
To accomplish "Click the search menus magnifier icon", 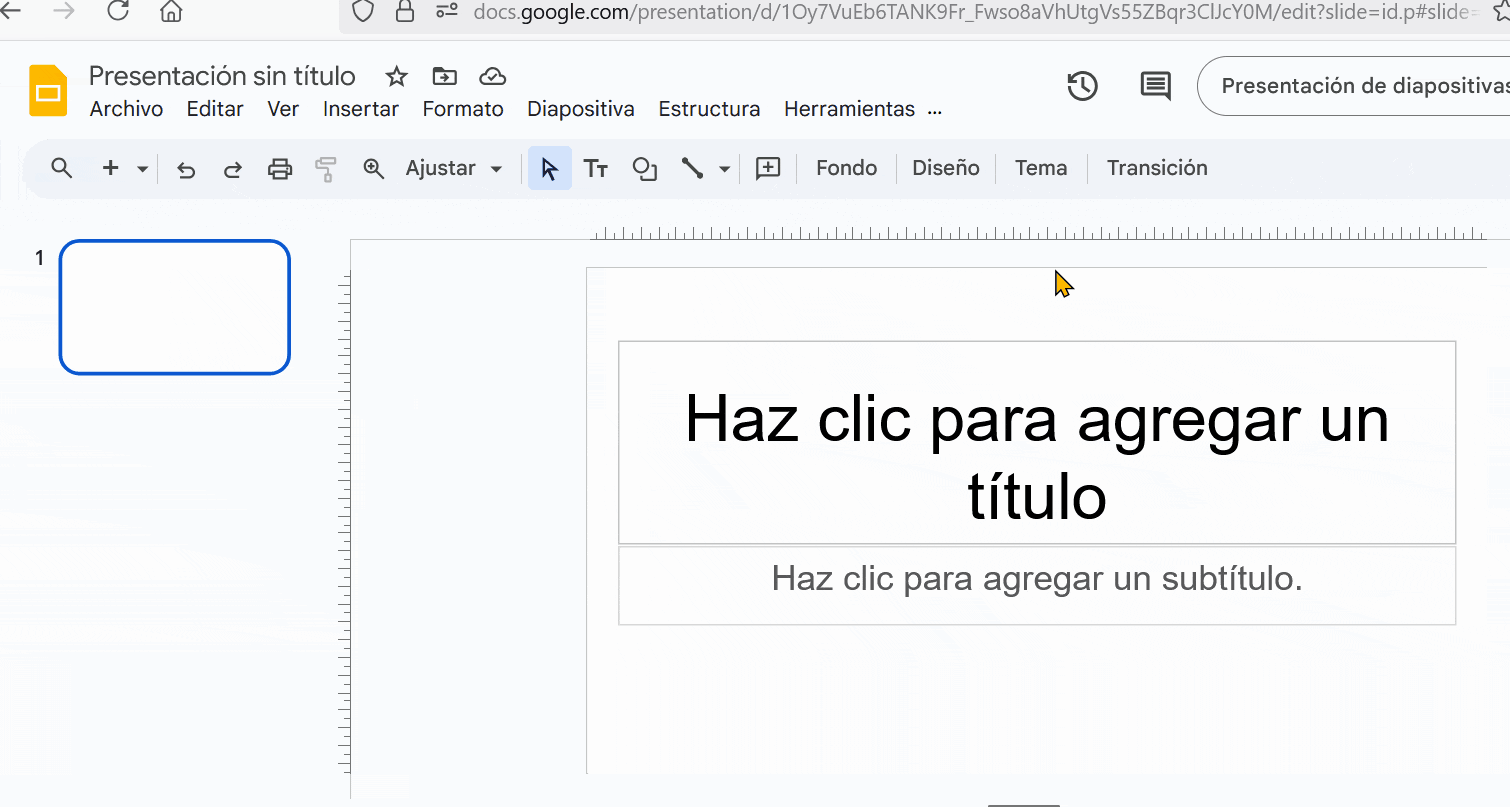I will click(62, 168).
